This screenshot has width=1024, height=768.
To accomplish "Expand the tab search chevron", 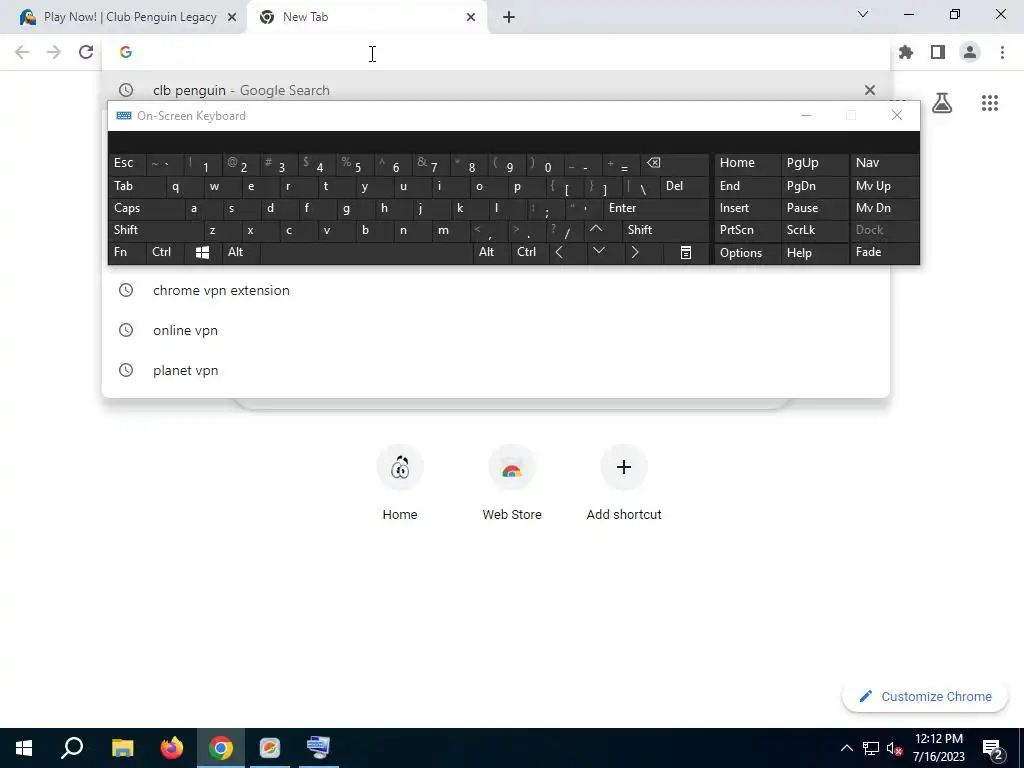I will pos(863,14).
